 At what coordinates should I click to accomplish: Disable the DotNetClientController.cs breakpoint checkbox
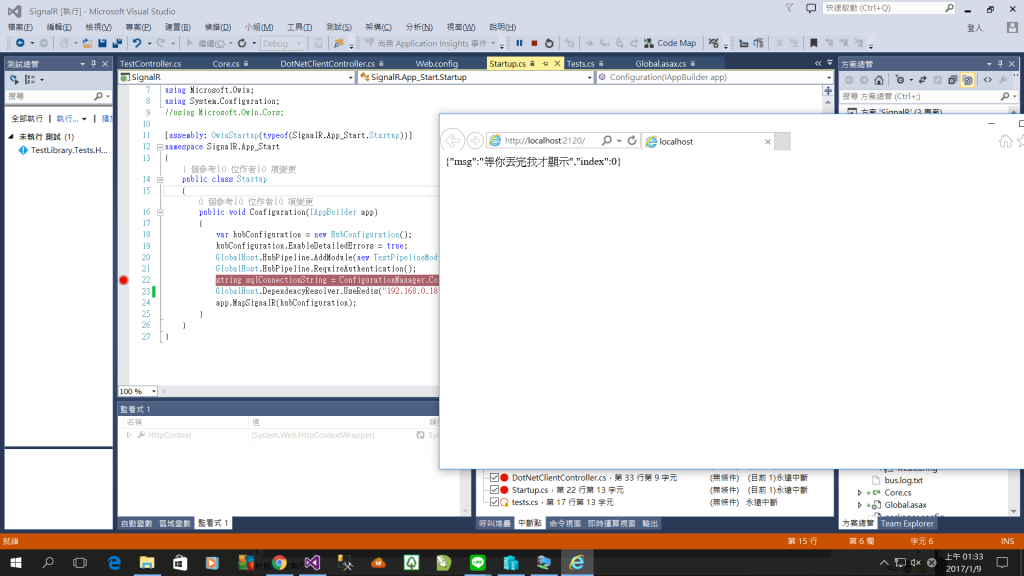(494, 477)
